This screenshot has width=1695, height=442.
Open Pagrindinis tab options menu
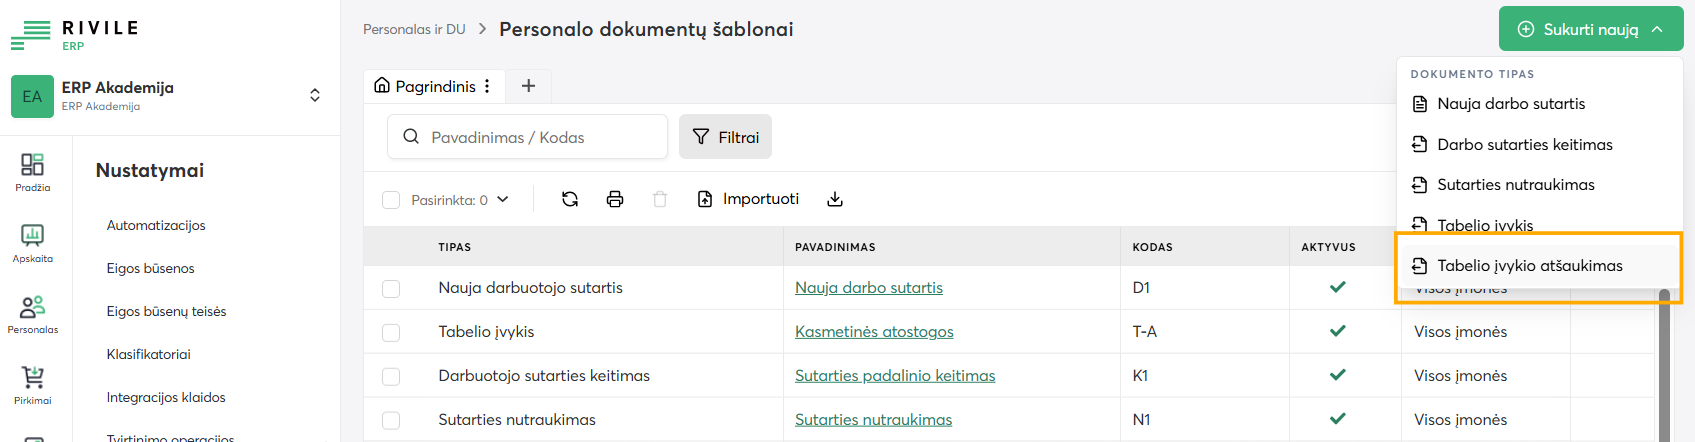point(487,86)
